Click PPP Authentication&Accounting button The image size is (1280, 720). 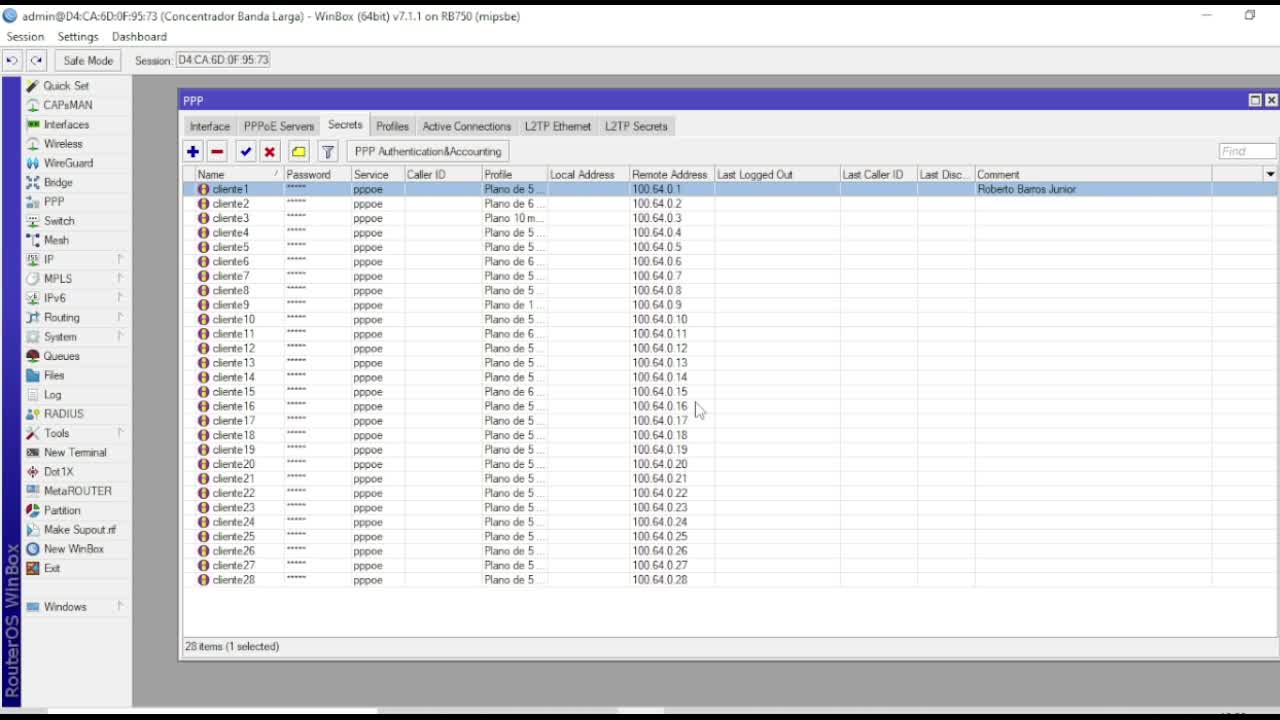(428, 152)
